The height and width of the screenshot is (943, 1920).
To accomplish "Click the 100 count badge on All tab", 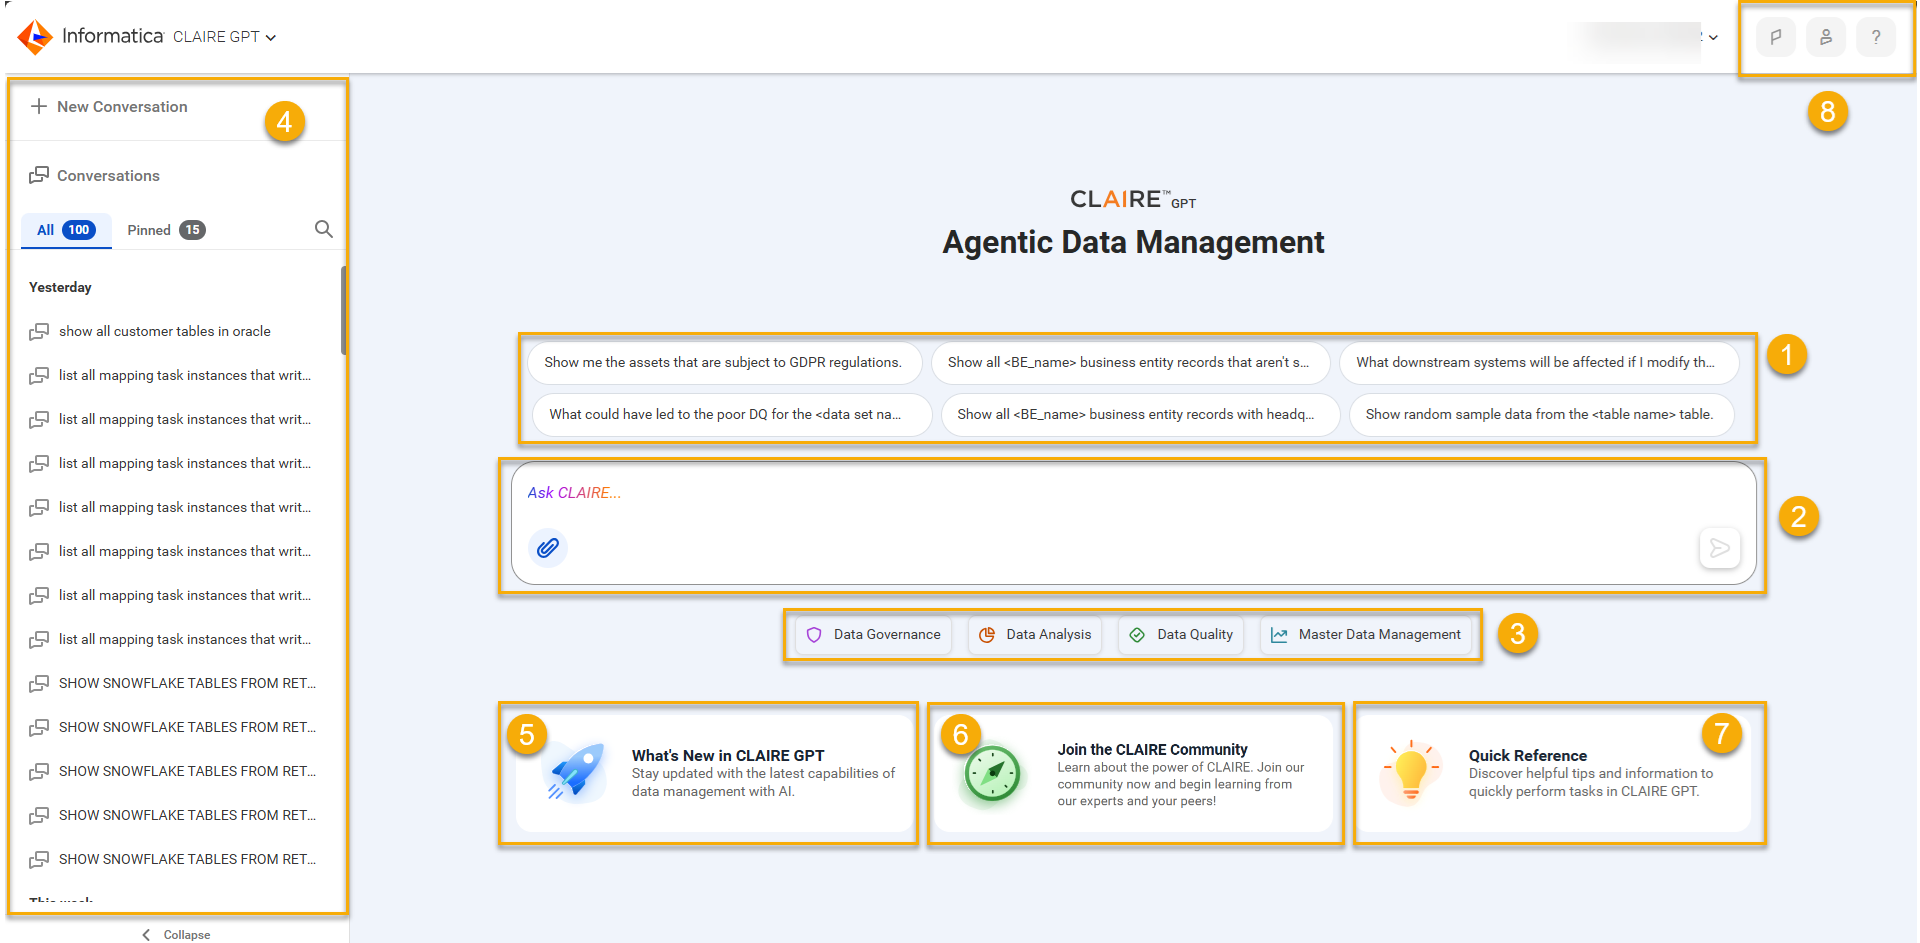I will (x=79, y=230).
